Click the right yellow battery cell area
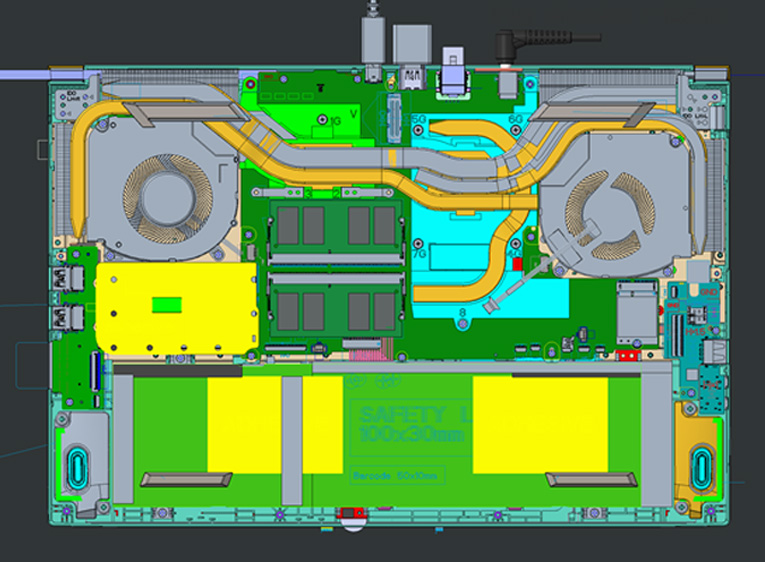Viewport: 765px width, 562px height. [540, 425]
